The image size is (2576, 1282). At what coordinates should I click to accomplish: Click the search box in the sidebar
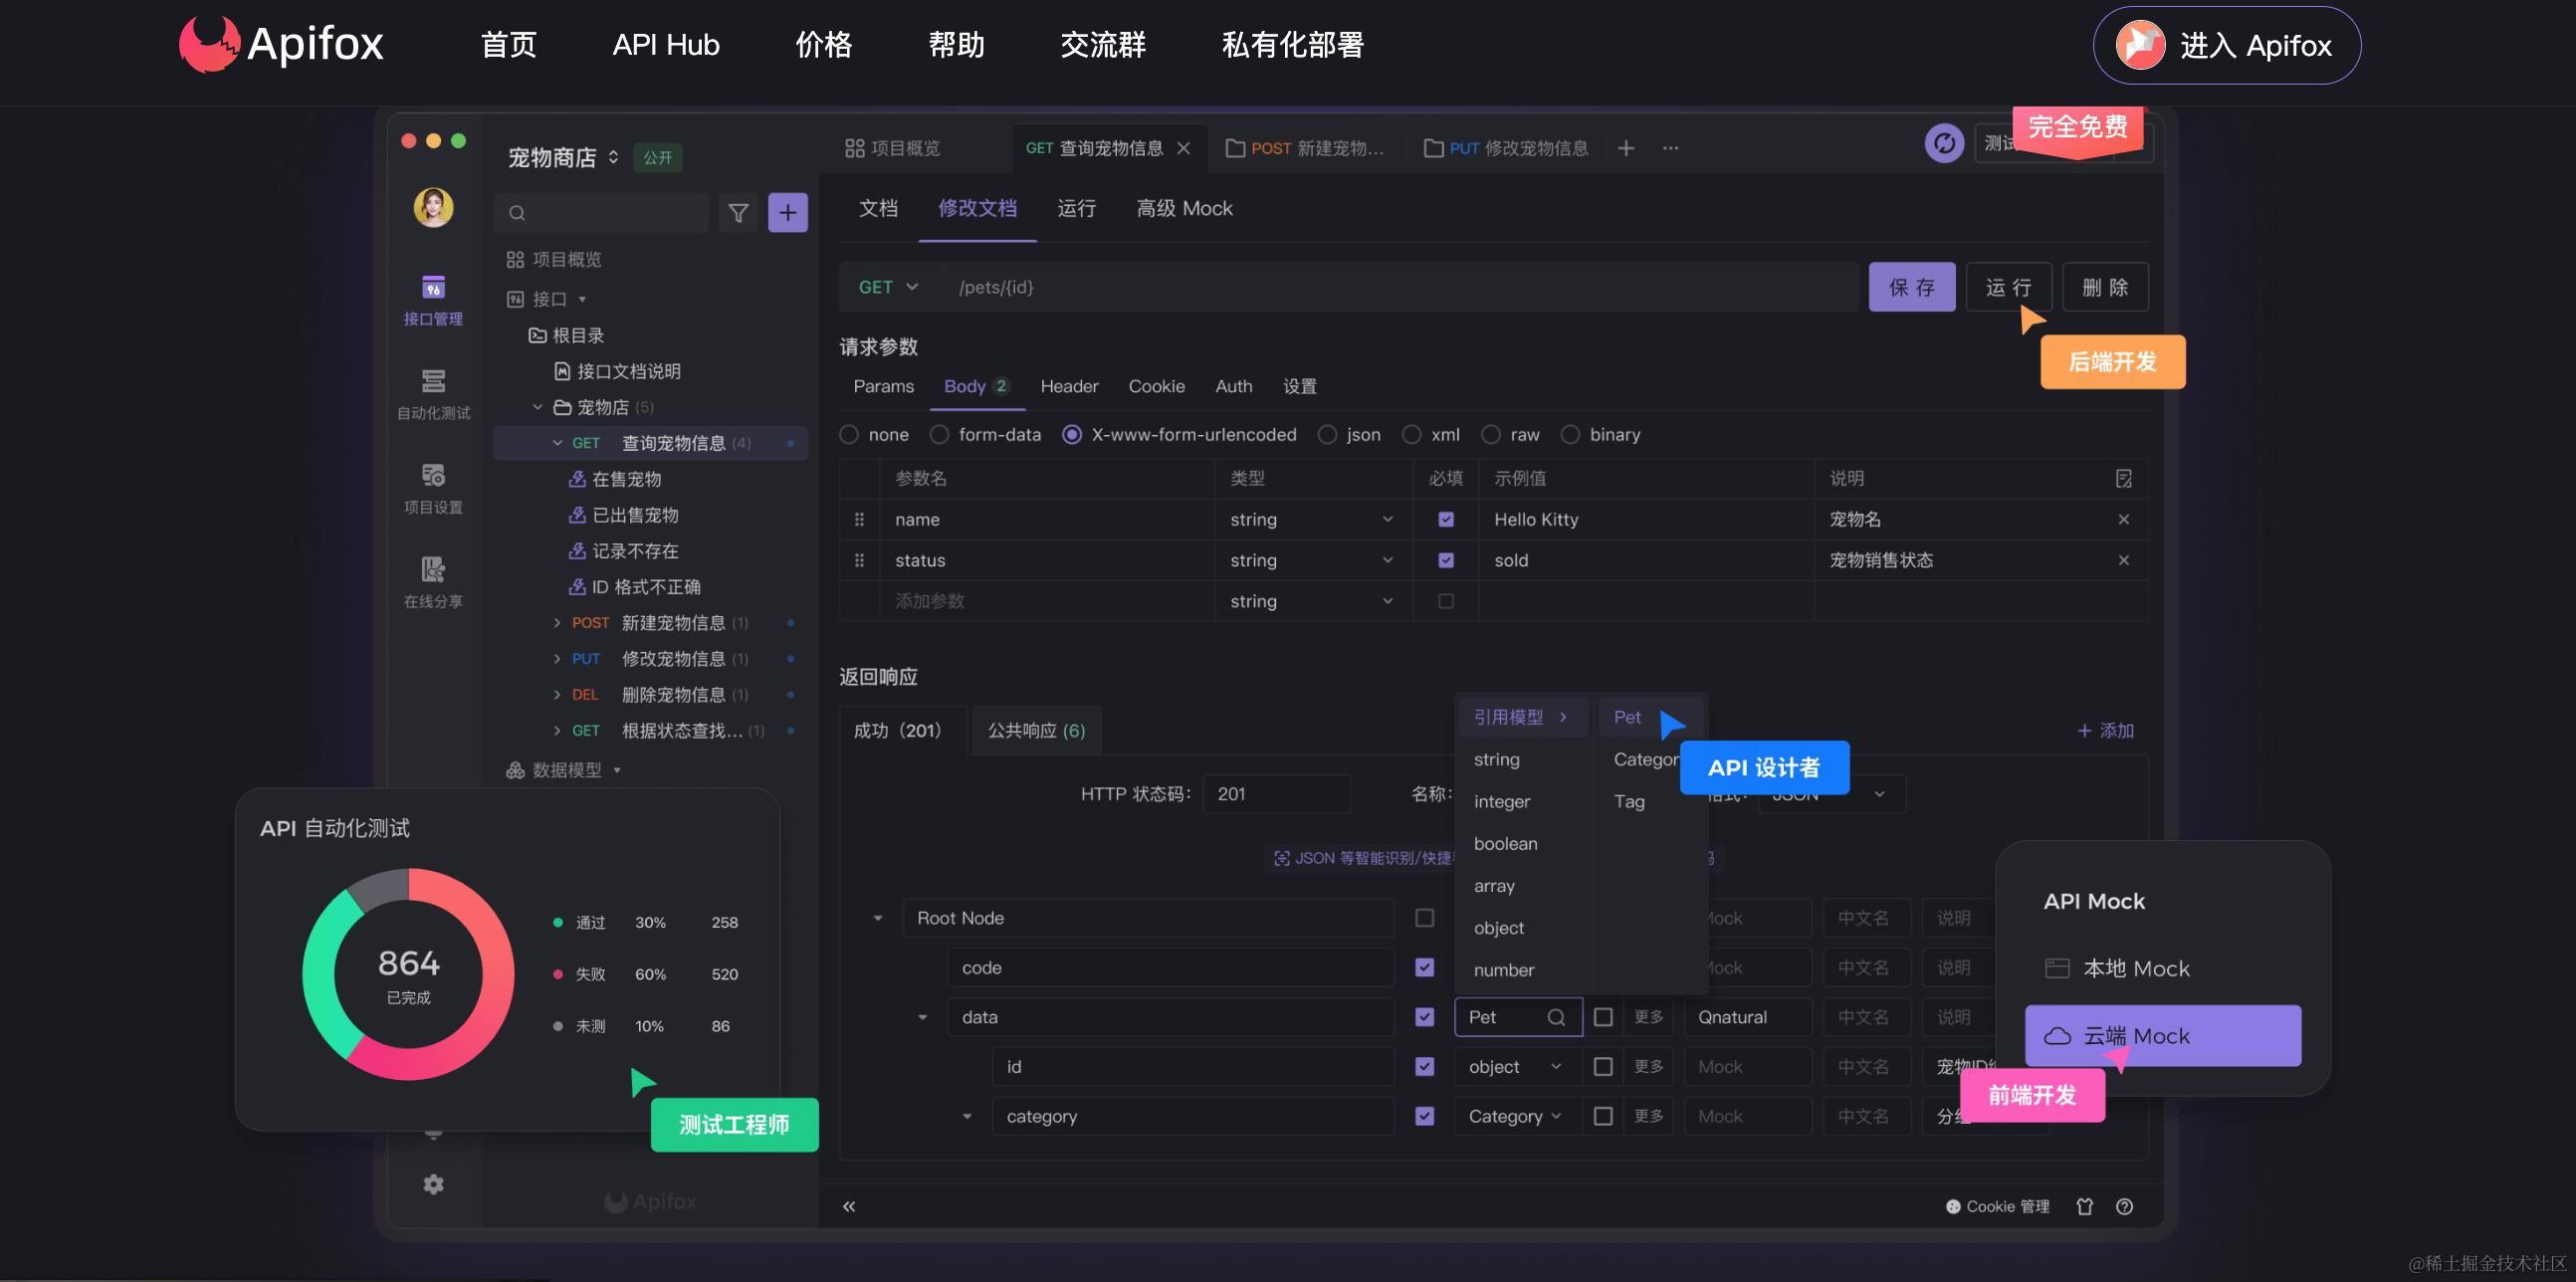click(x=601, y=212)
